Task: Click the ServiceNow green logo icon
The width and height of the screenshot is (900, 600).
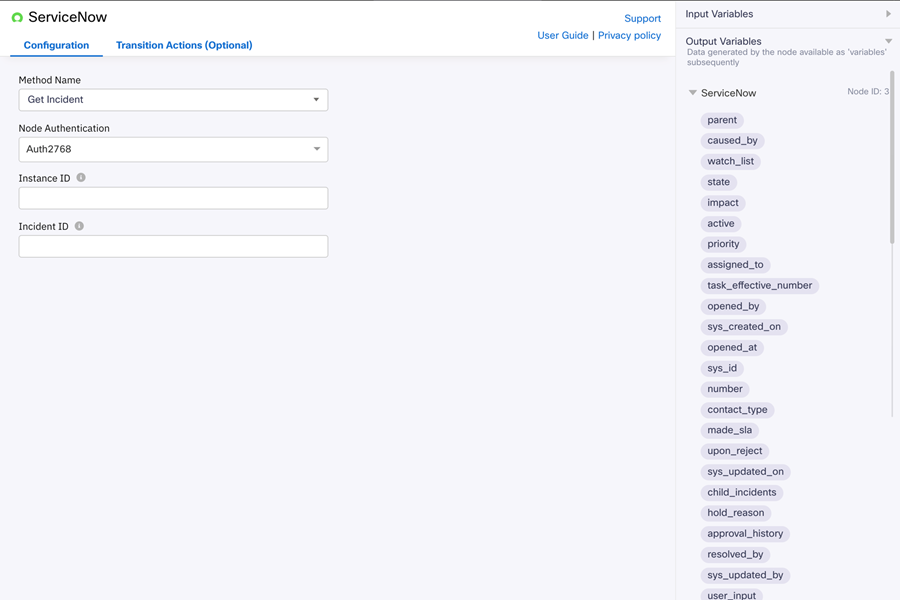Action: point(17,18)
